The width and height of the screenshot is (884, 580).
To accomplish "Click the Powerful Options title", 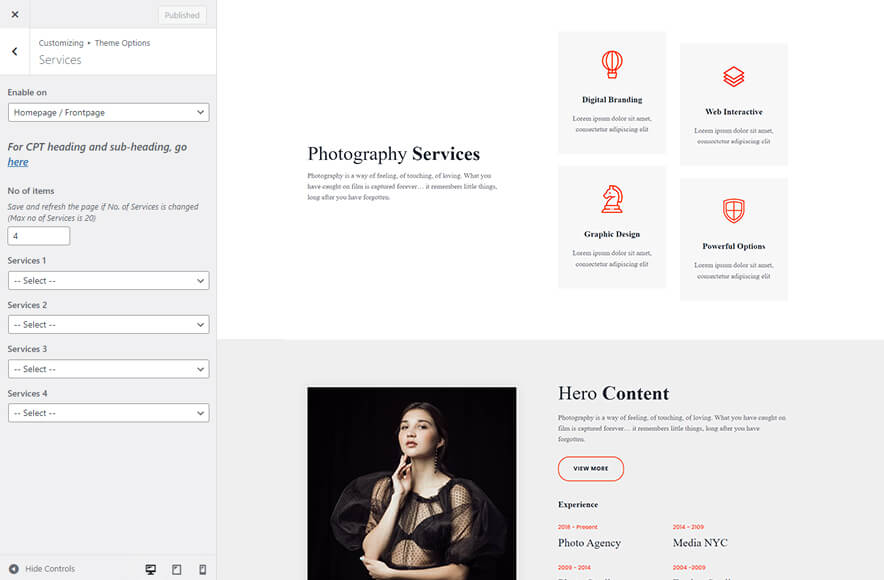I will coord(733,246).
